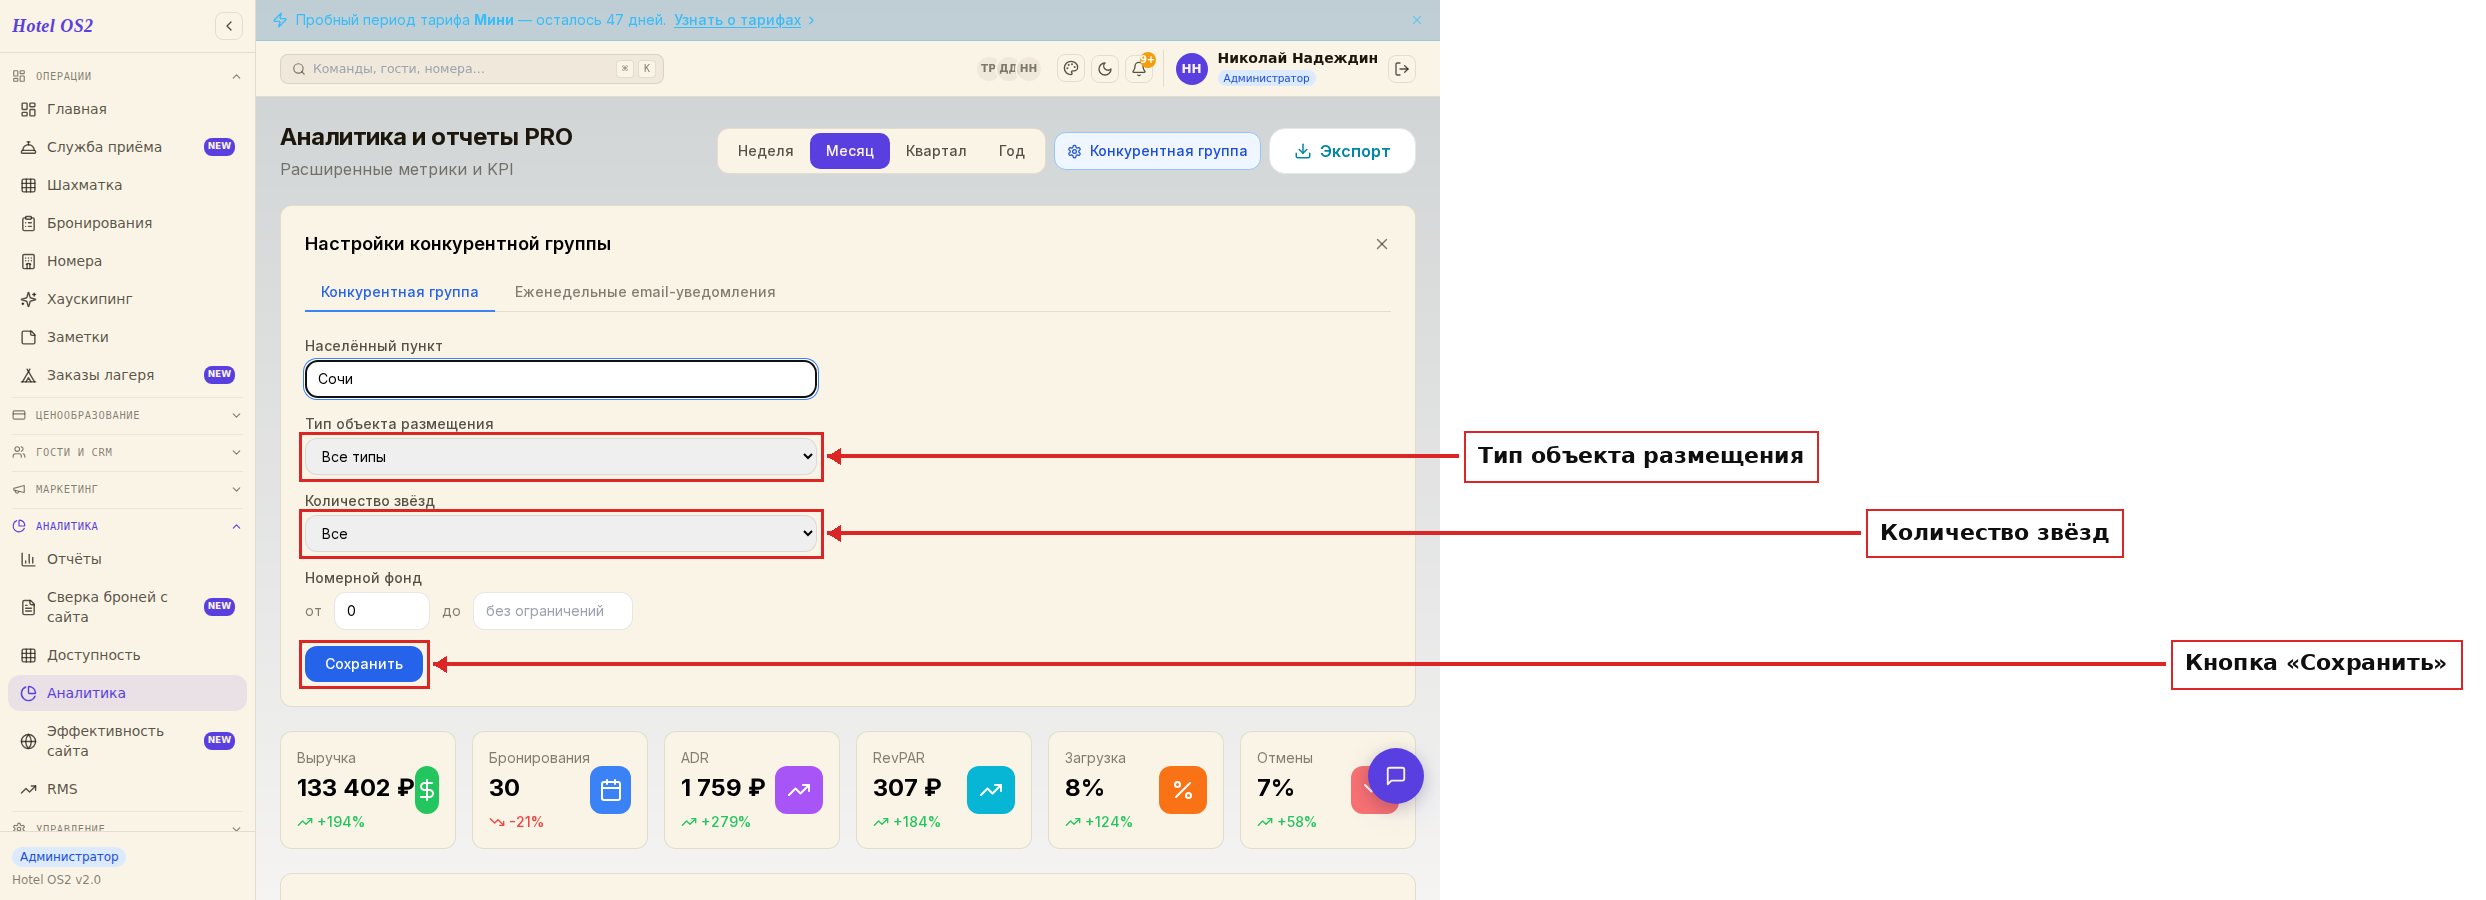
Task: Switch to Еженедельные email-уведомления tab
Action: (645, 292)
